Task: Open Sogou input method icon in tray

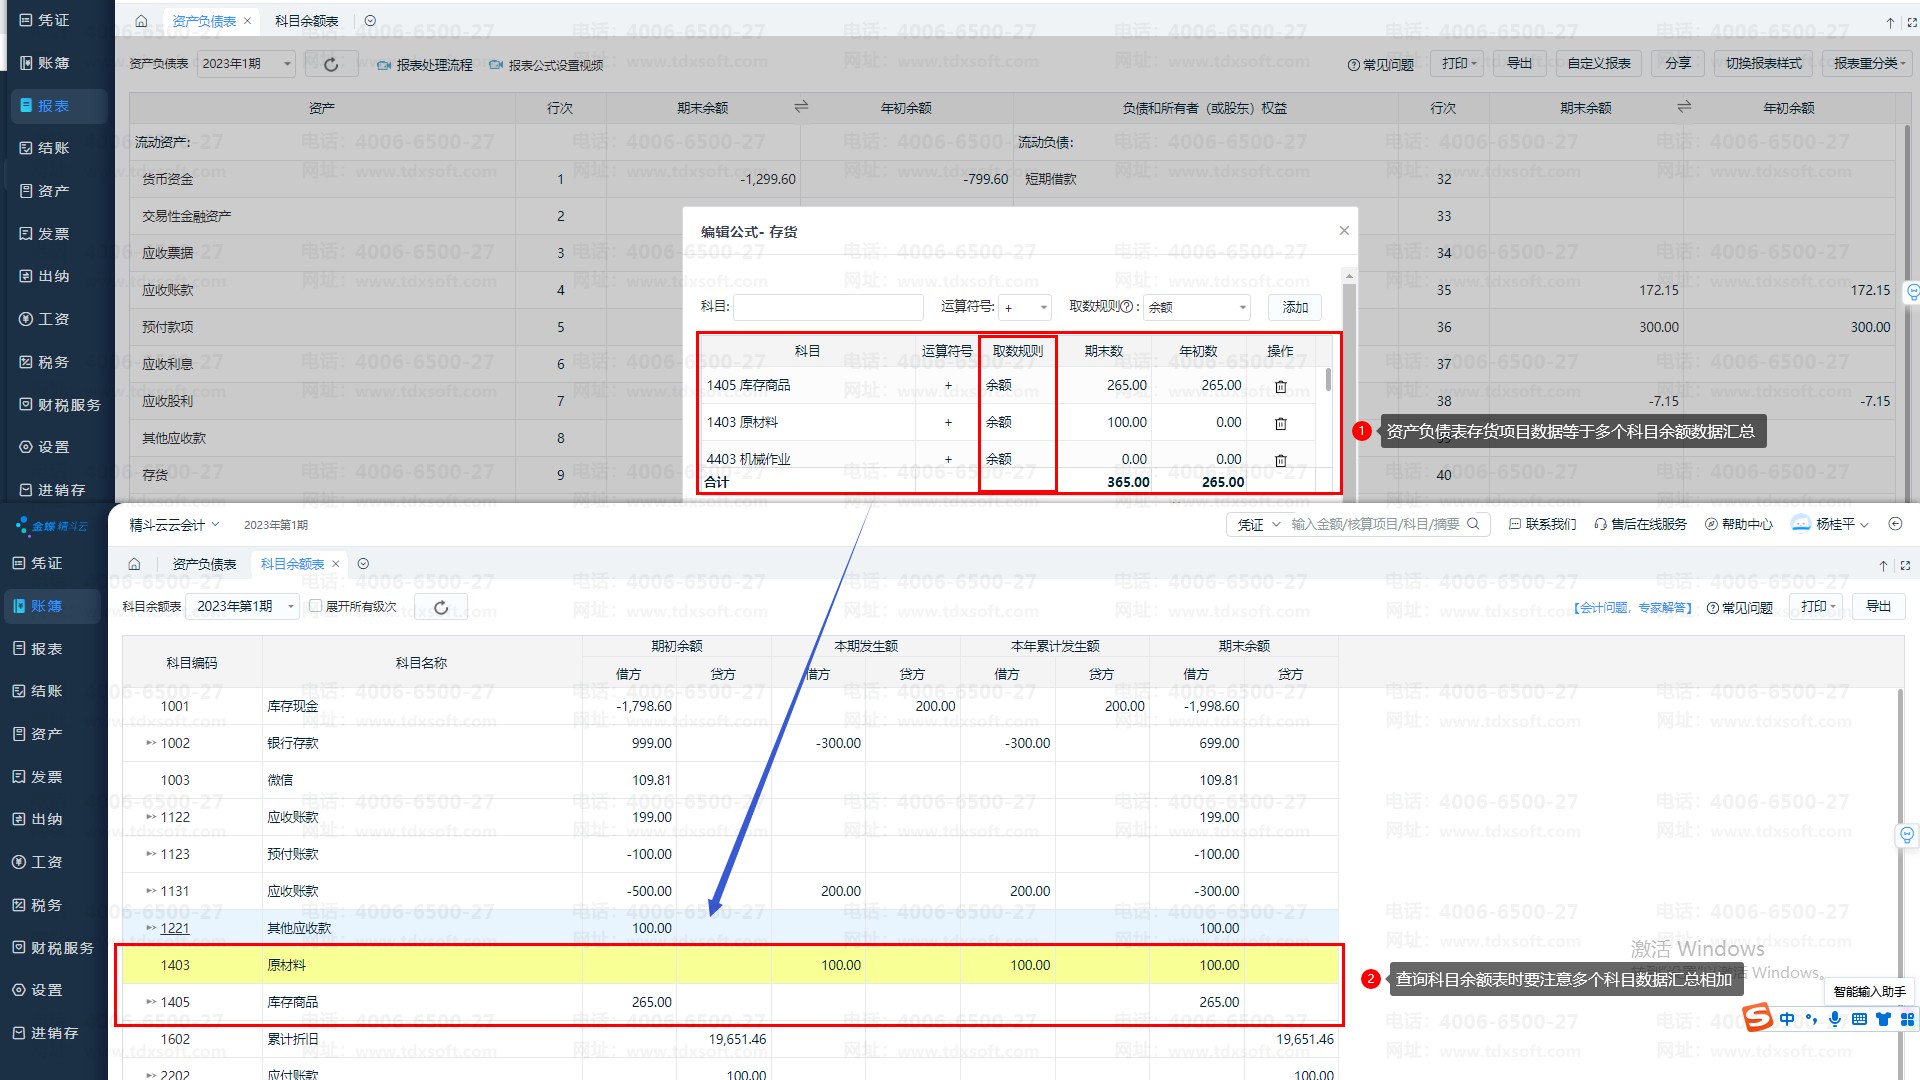Action: (x=1757, y=1018)
